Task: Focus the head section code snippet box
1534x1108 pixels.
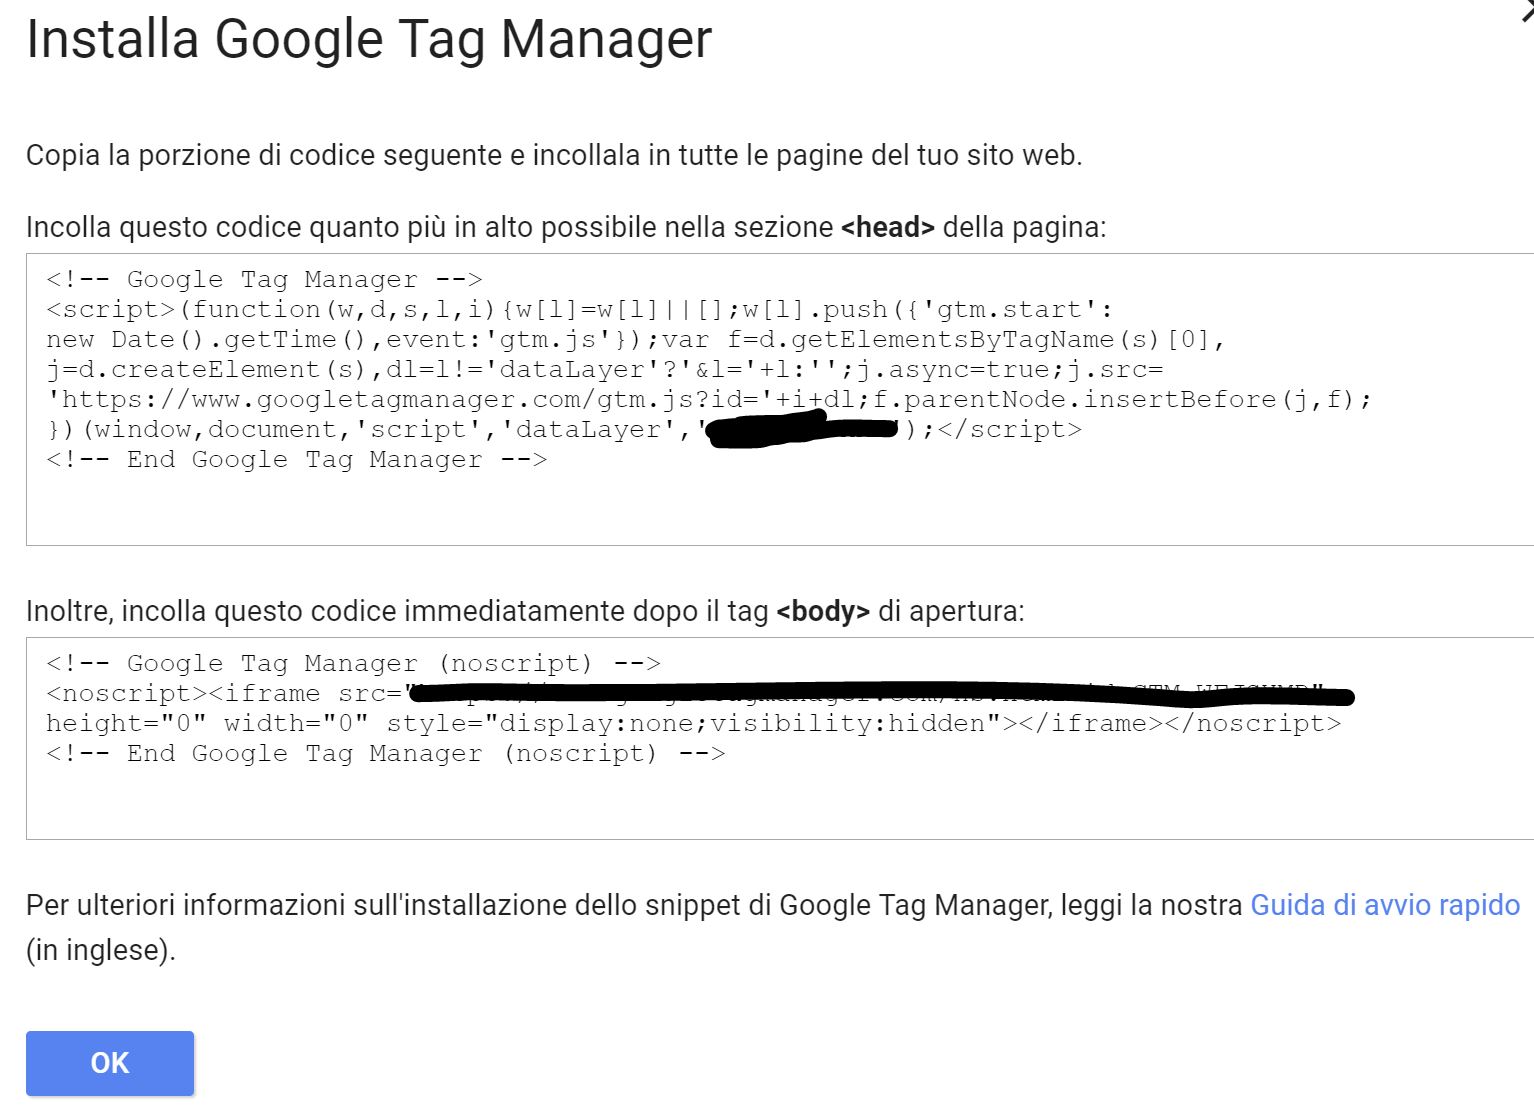Action: (x=780, y=399)
